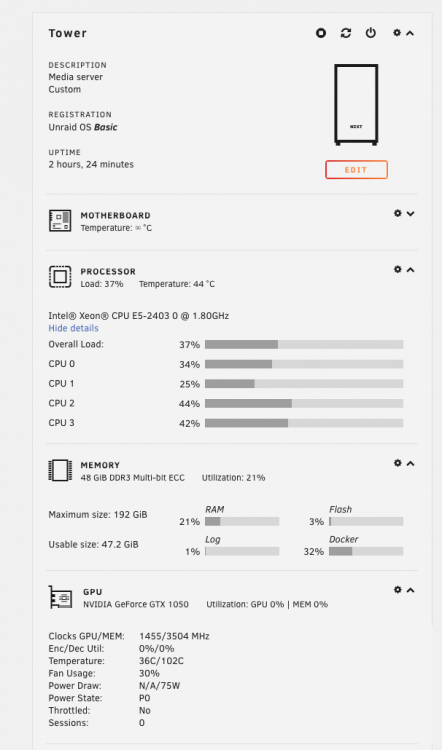
Task: Open the GPU settings gear
Action: click(x=398, y=590)
